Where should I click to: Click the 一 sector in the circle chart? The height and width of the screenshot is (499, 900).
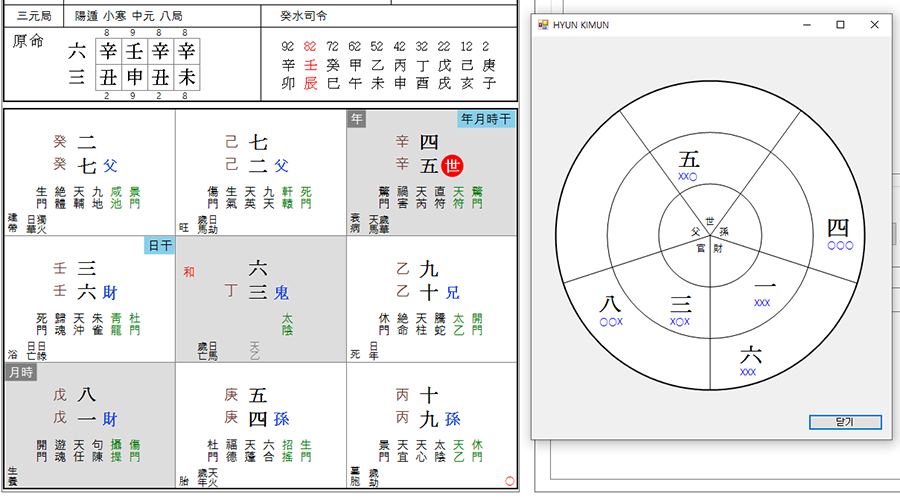(x=765, y=286)
